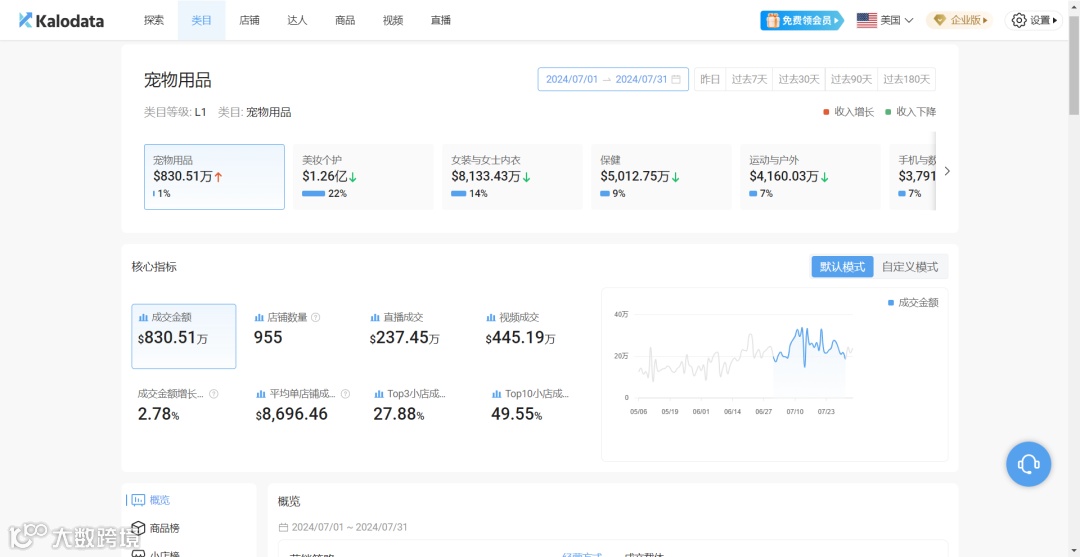Click the US flag icon
Viewport: 1080px width, 557px height.
click(x=866, y=21)
